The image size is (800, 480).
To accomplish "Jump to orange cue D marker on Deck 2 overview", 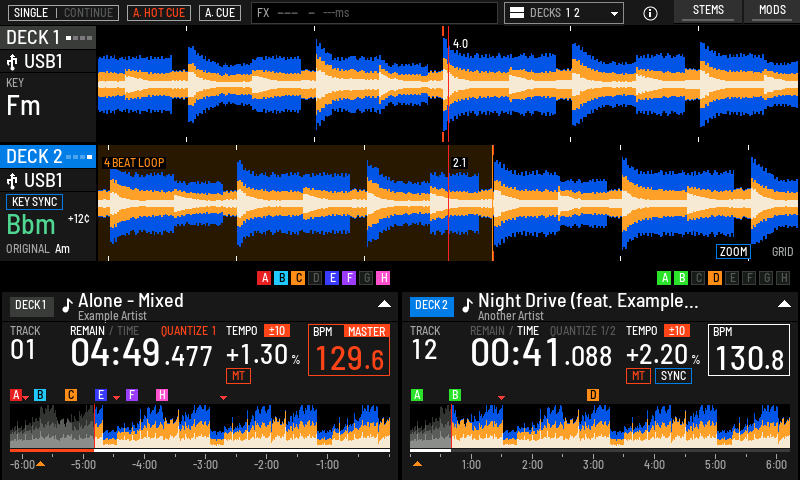I will [593, 395].
